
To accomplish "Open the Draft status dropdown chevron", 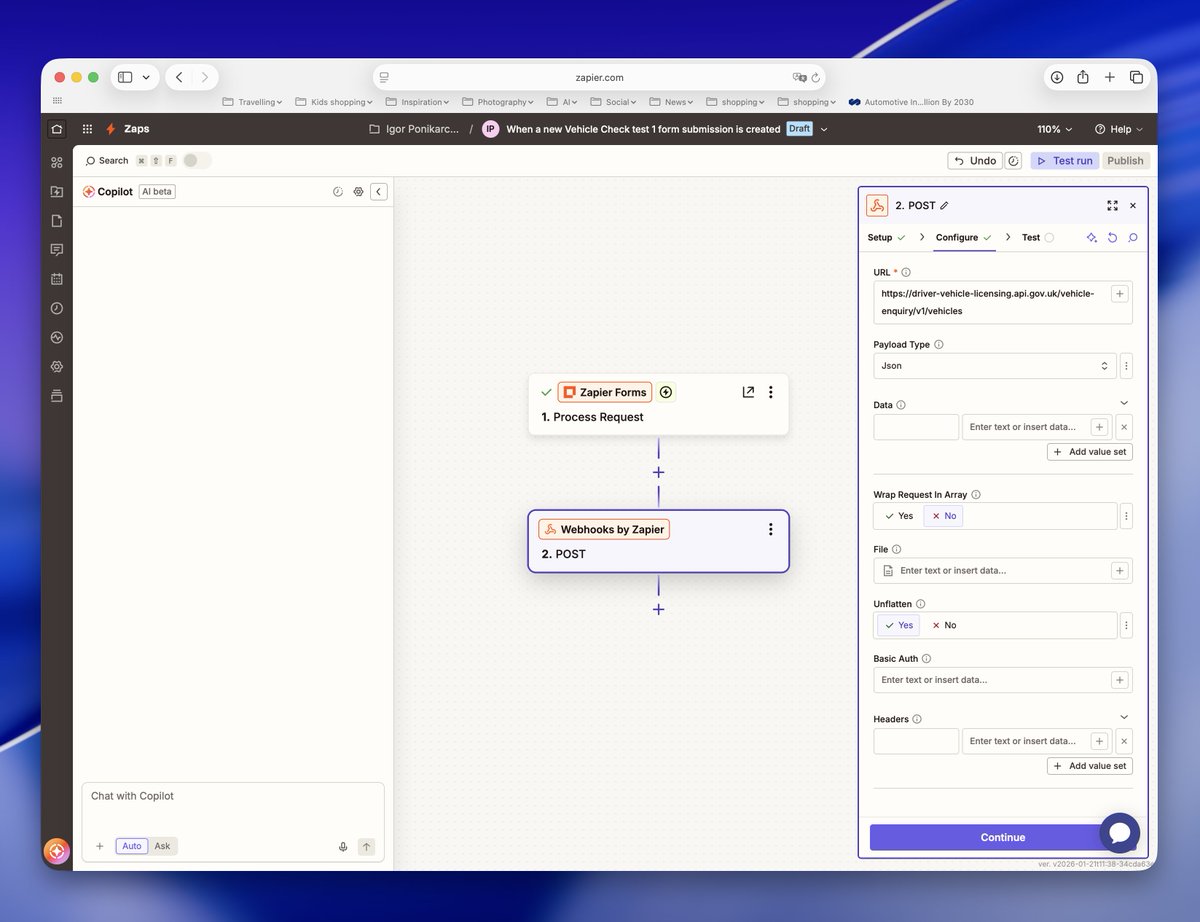I will pyautogui.click(x=824, y=129).
